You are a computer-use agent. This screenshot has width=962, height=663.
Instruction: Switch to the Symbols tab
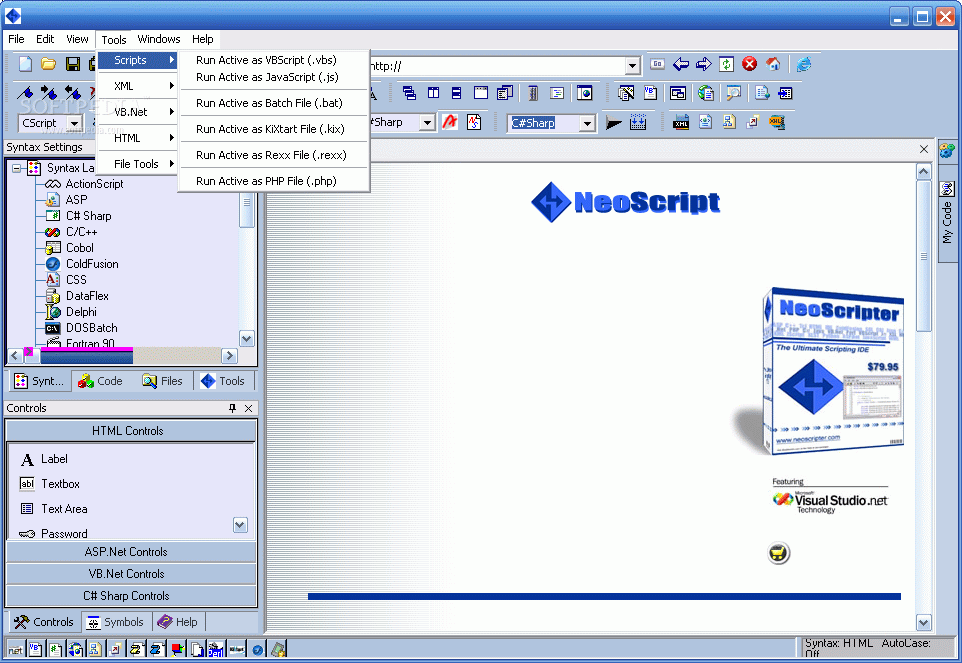click(115, 622)
